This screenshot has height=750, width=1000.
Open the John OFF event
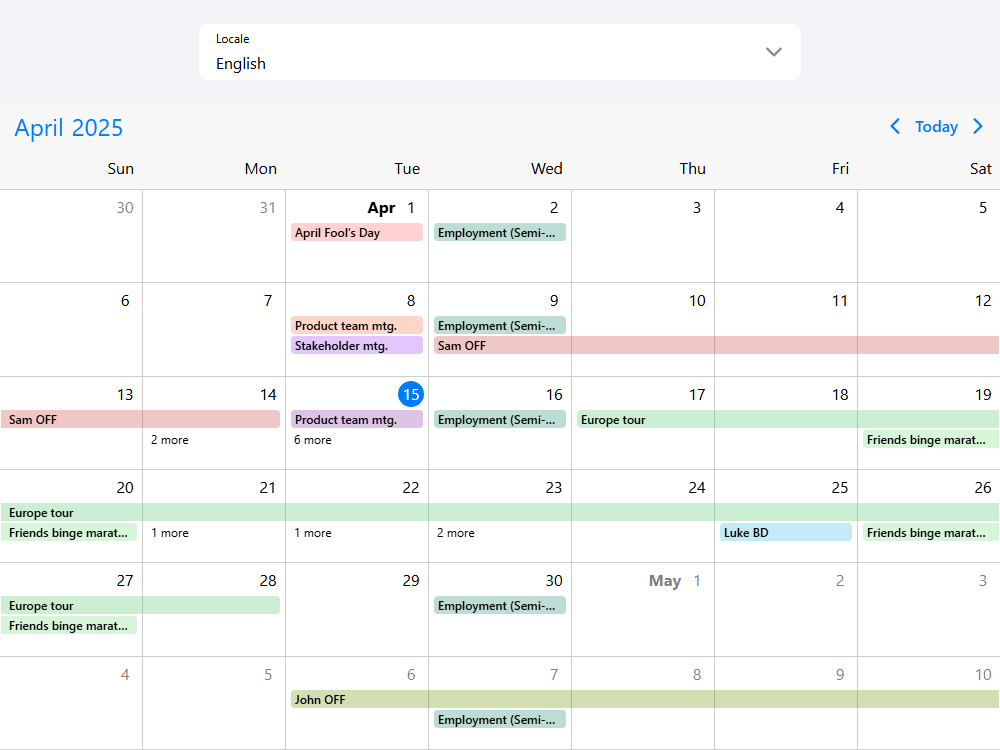[x=645, y=700]
